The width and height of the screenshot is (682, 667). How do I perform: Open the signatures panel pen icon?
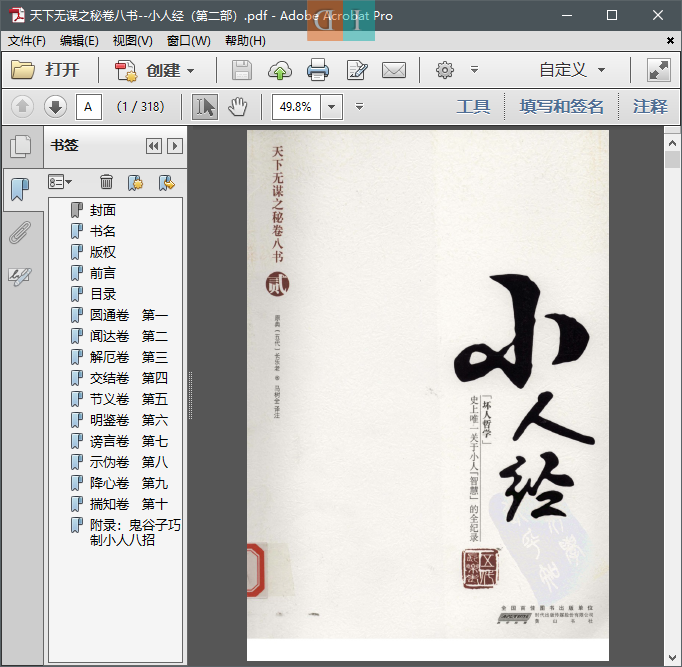click(x=20, y=276)
